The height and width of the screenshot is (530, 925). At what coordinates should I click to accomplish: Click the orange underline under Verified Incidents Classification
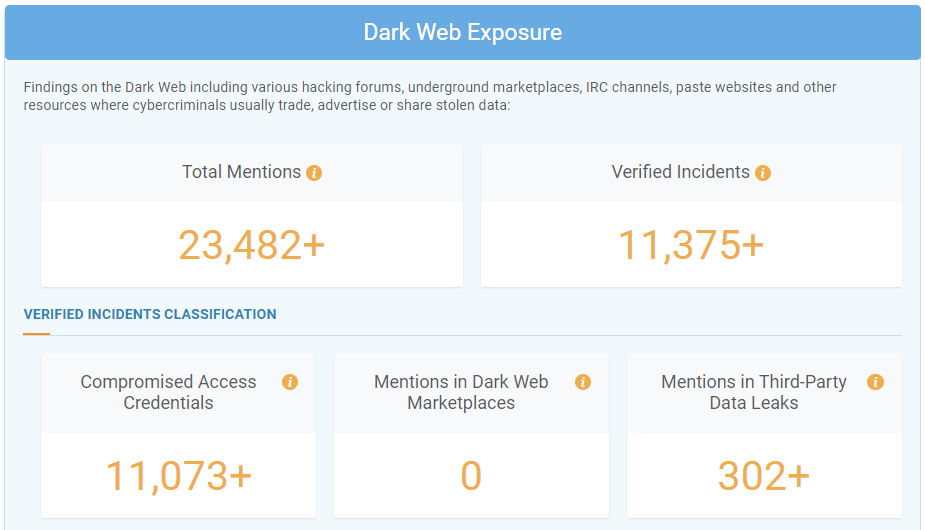[36, 334]
